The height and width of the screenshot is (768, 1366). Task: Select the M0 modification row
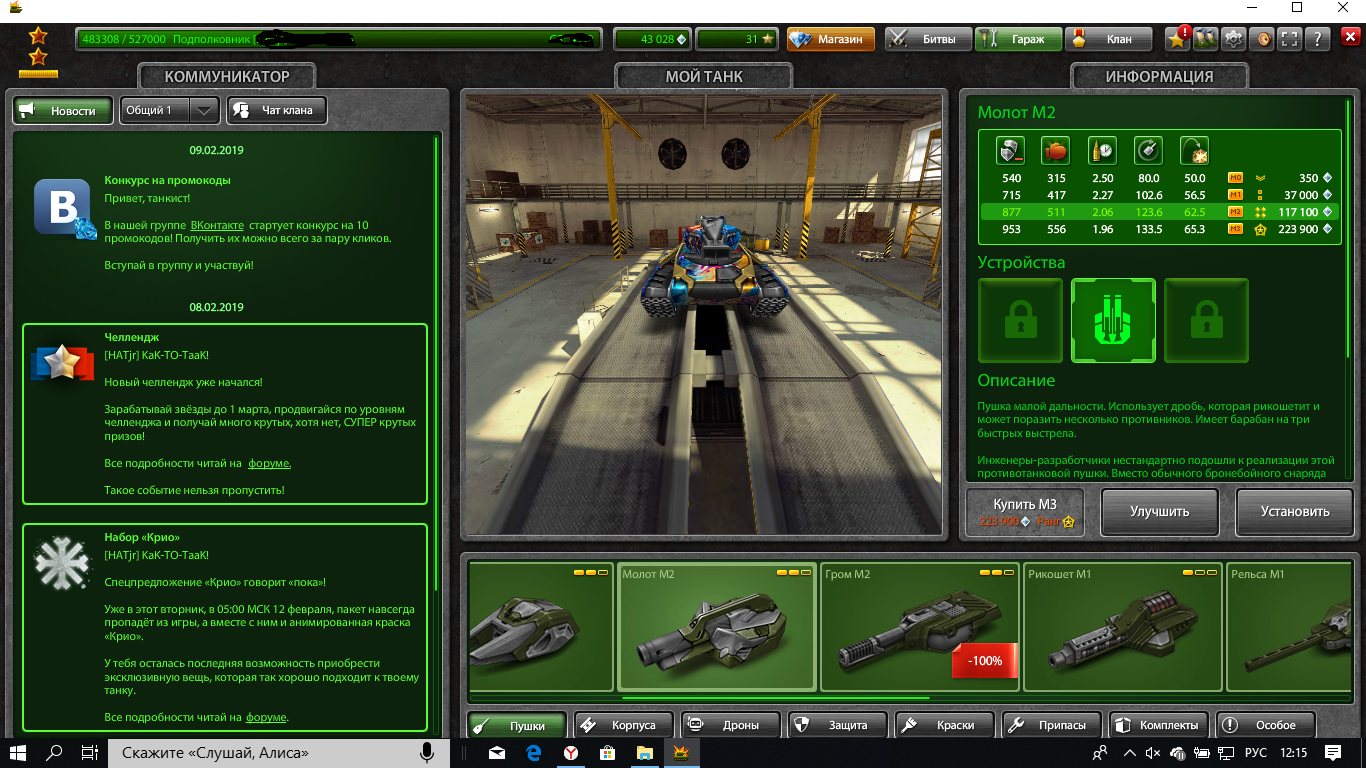point(1159,178)
